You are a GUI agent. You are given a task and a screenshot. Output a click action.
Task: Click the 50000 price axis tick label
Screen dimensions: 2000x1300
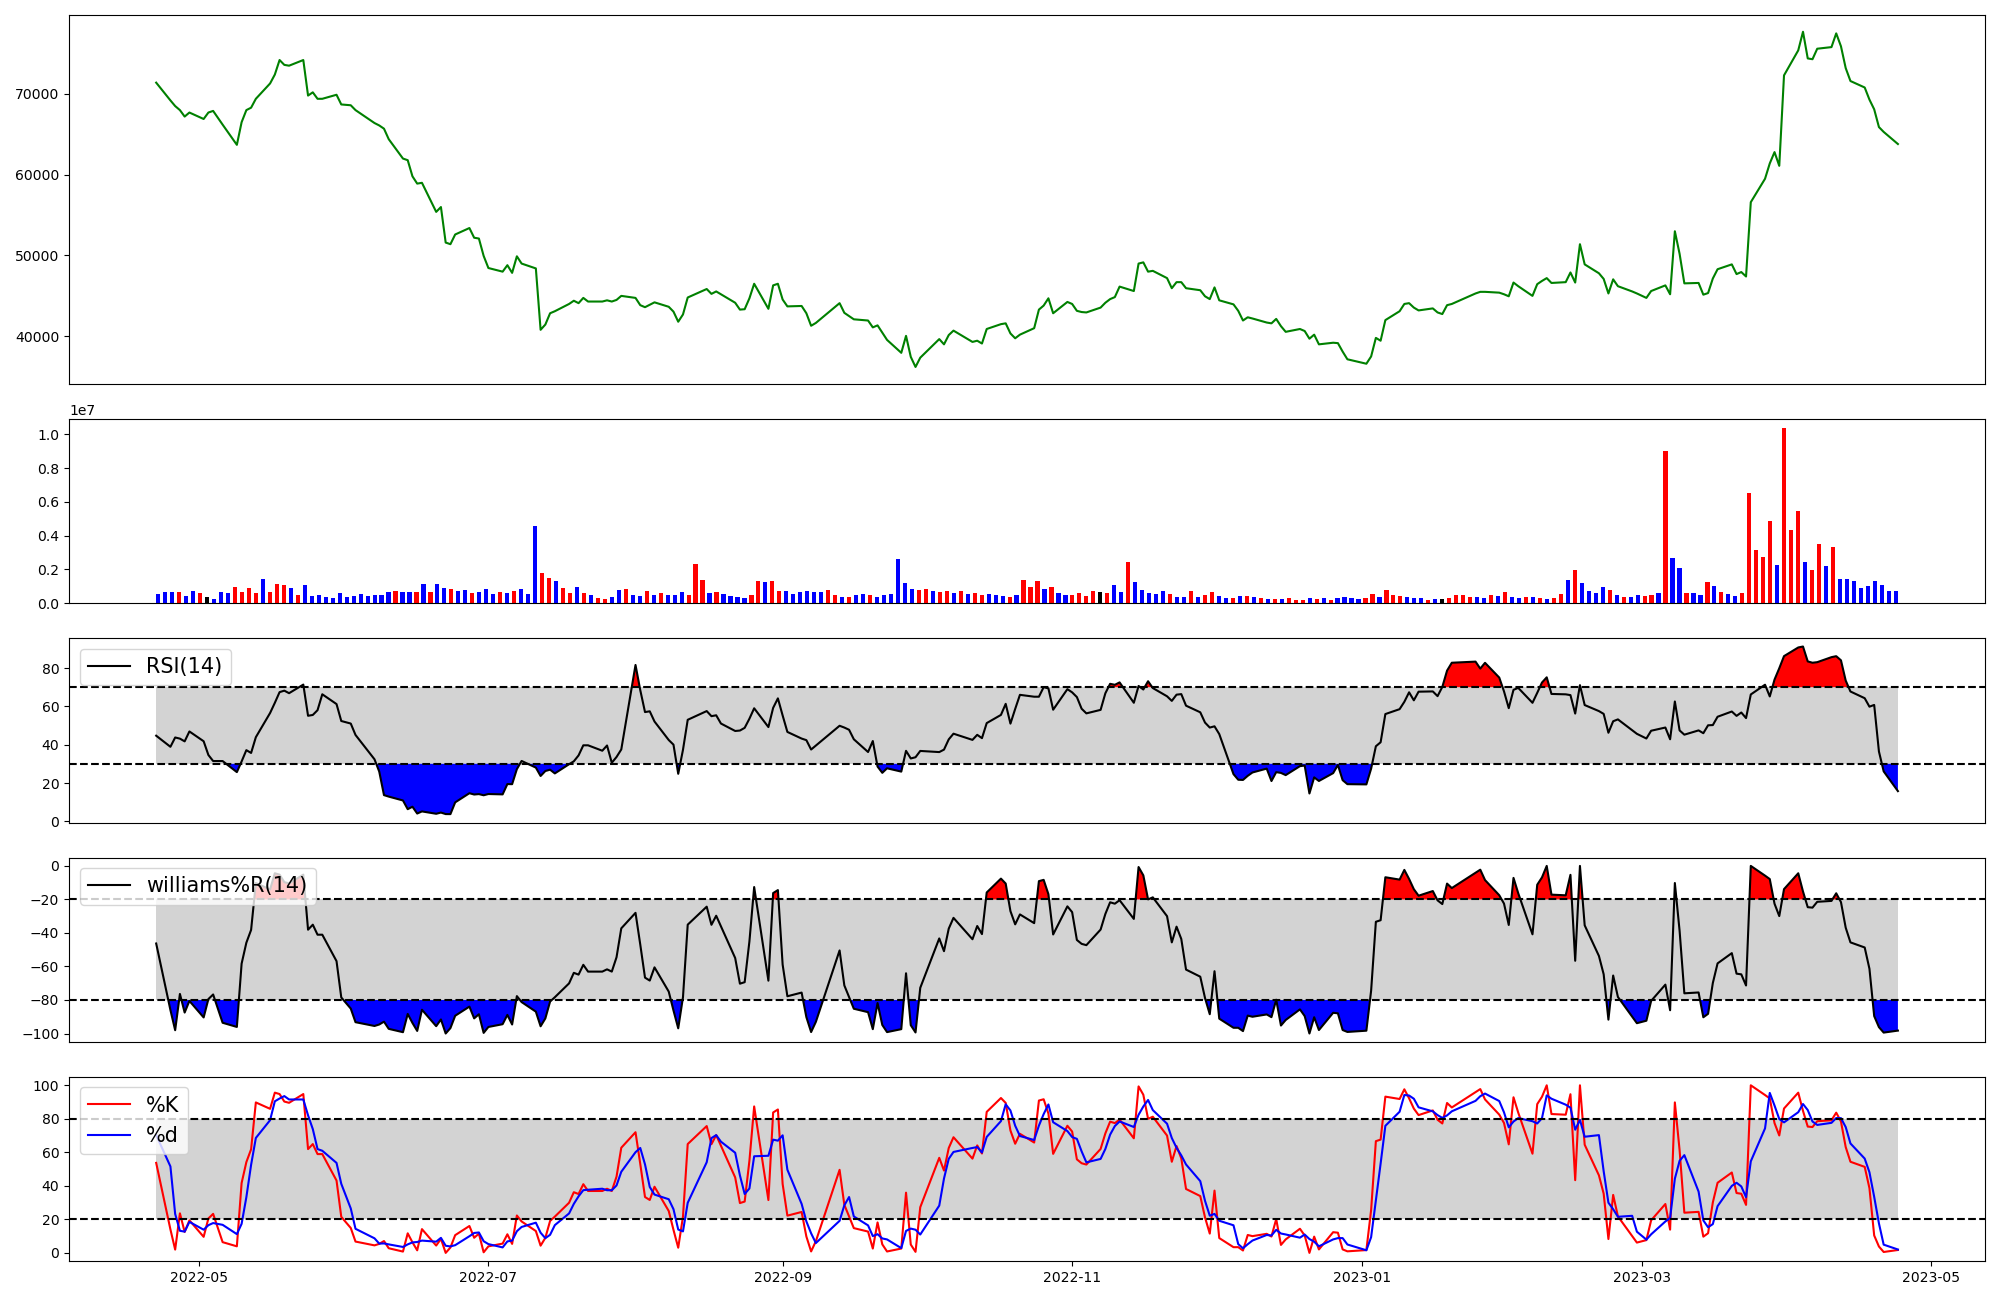click(37, 256)
